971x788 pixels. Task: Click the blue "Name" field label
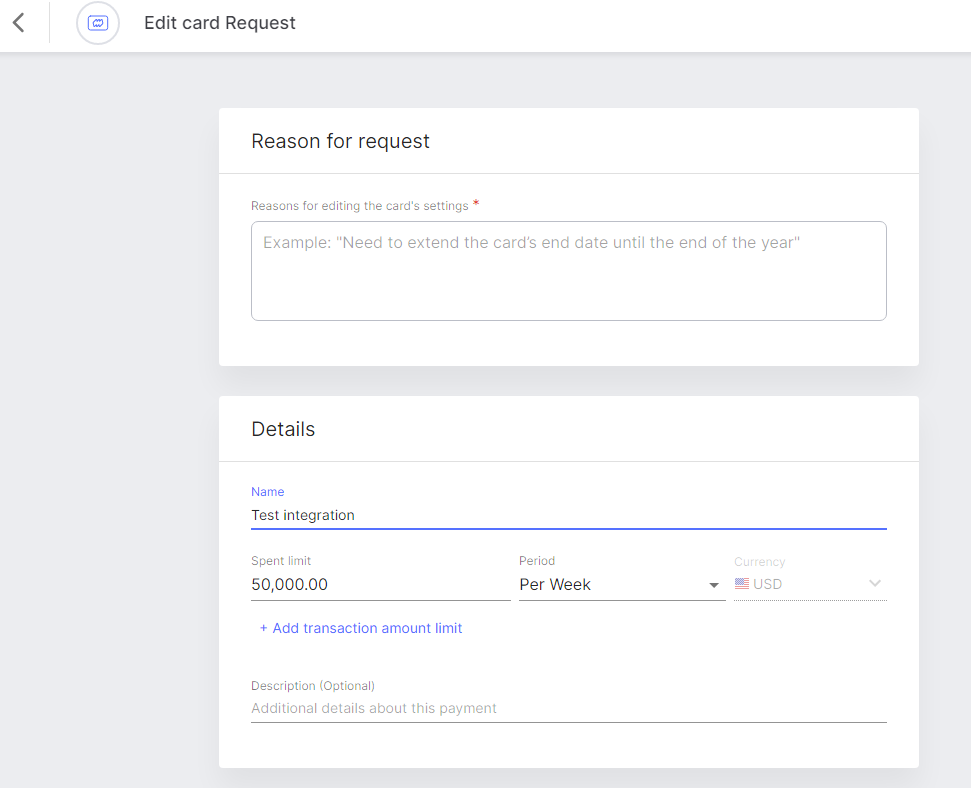coord(268,492)
